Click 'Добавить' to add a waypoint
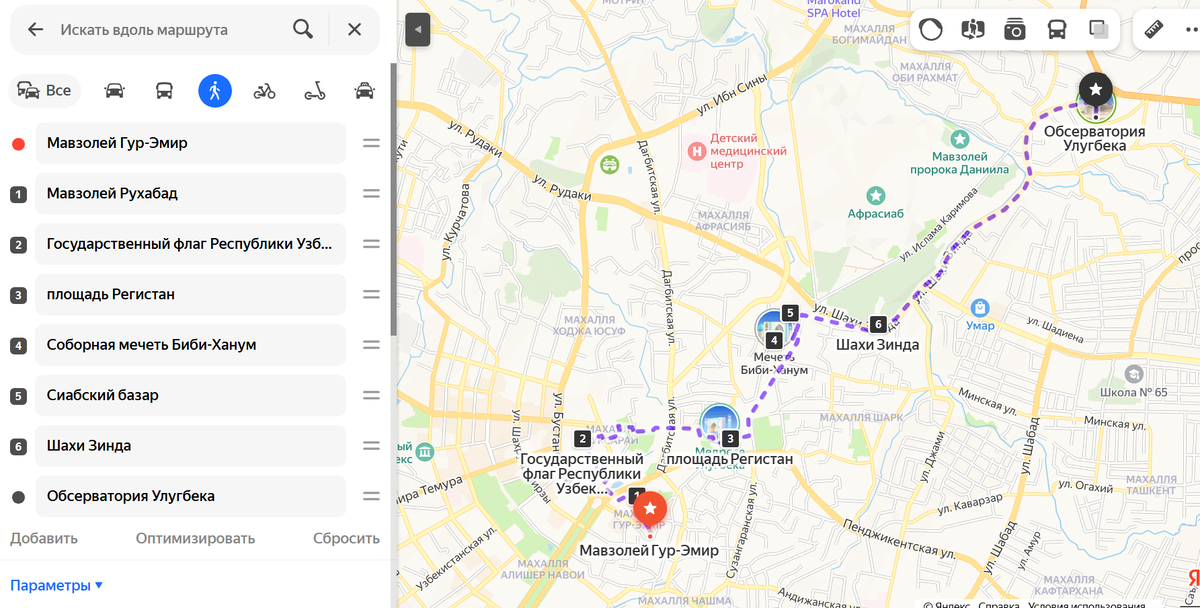 coord(44,538)
